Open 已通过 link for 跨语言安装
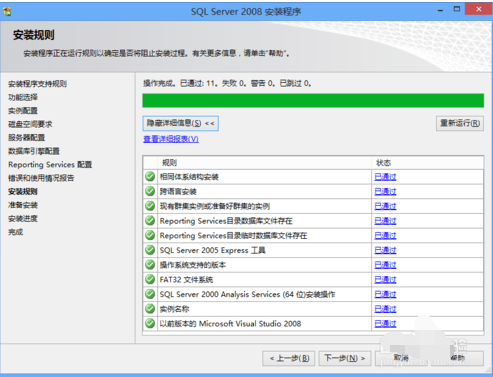This screenshot has height=377, width=493. pyautogui.click(x=385, y=192)
